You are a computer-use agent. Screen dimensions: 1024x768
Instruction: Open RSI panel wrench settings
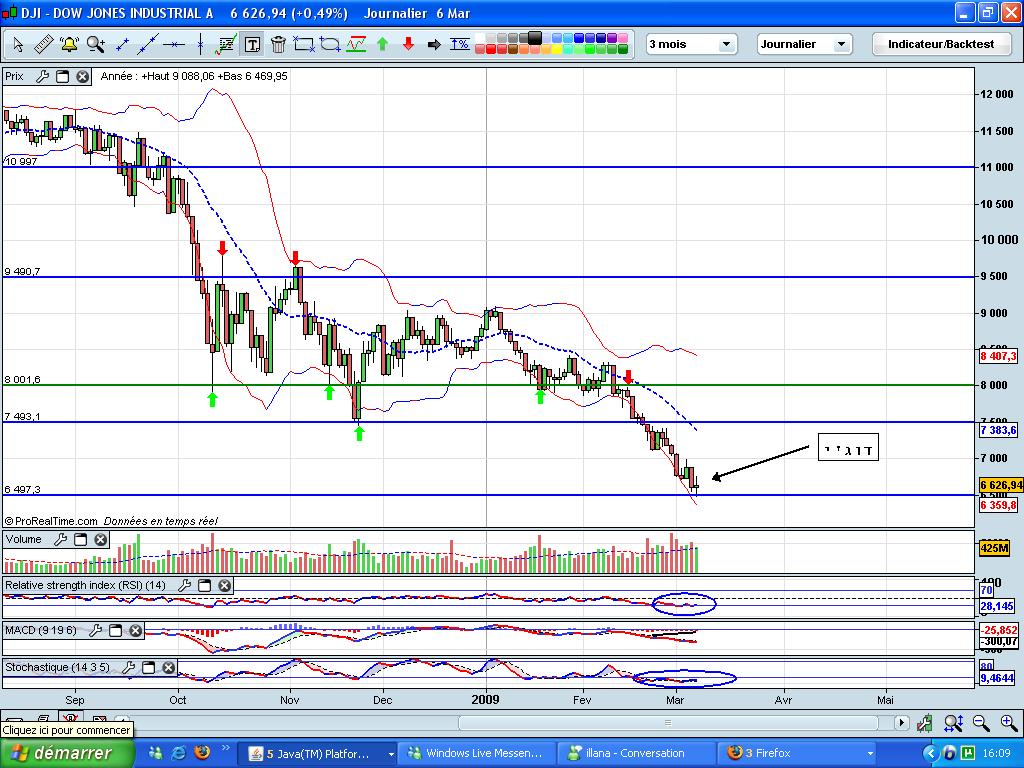tap(184, 585)
